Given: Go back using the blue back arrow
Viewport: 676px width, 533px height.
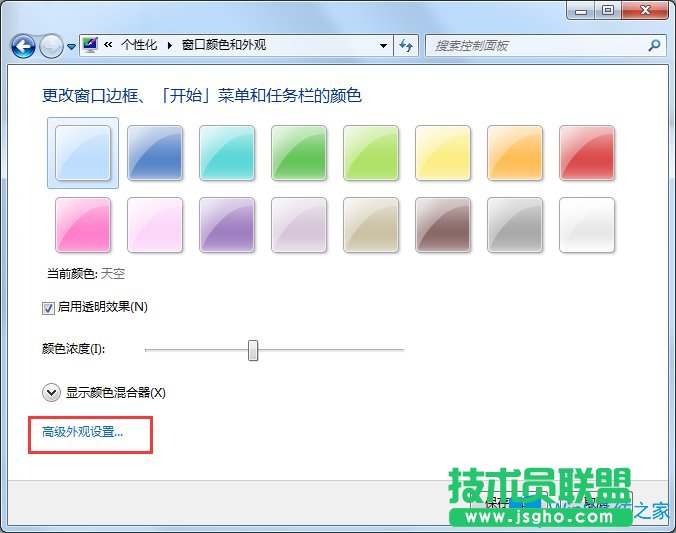Looking at the screenshot, I should click(23, 46).
